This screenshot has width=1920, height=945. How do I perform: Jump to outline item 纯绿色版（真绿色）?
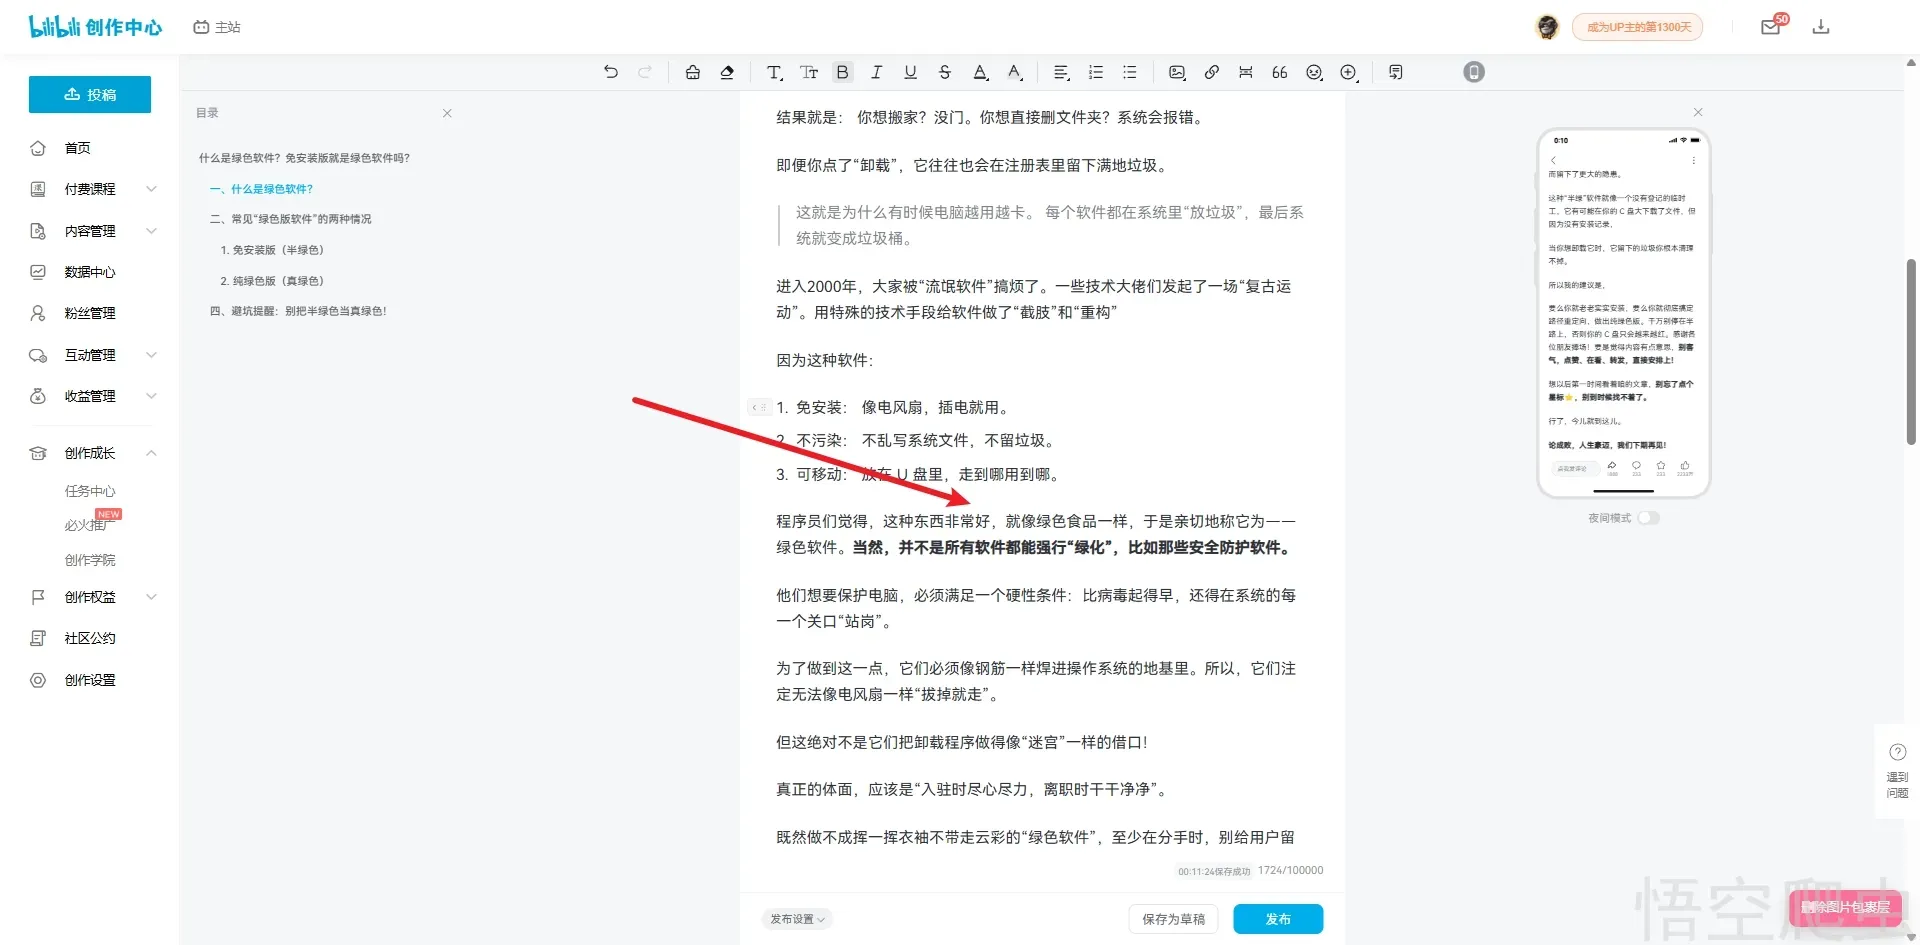click(272, 281)
